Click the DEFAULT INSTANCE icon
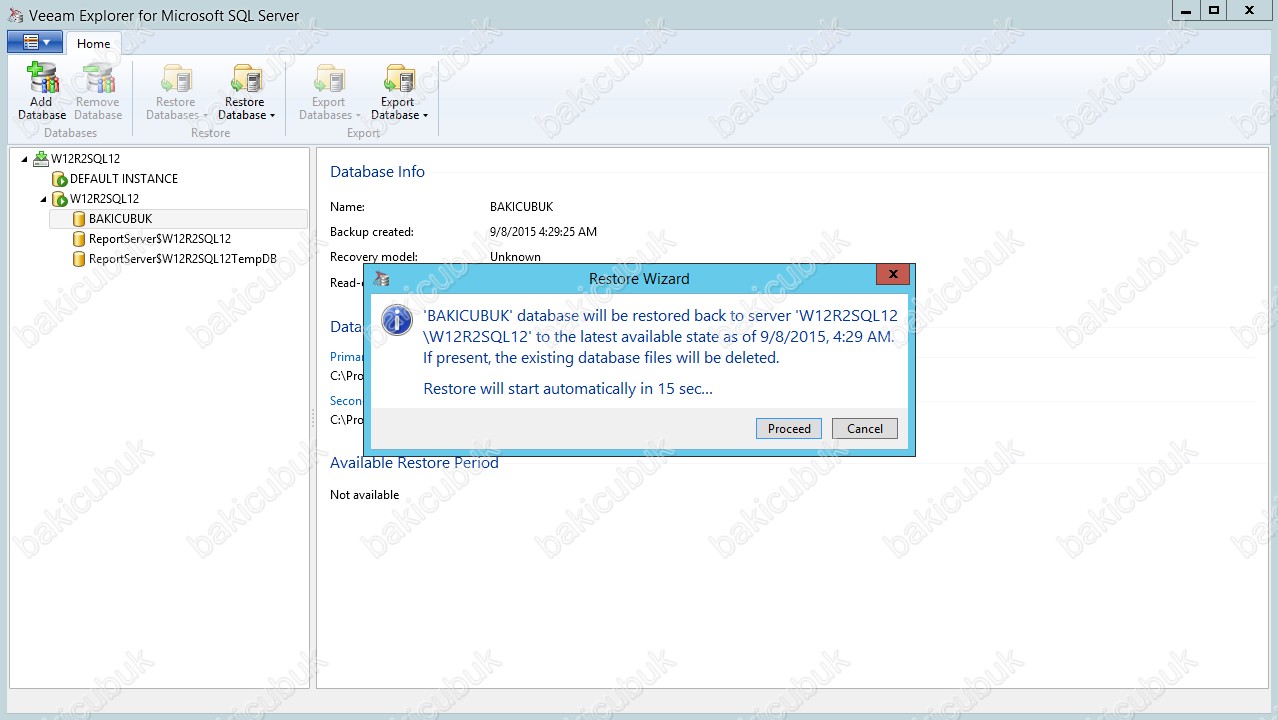The image size is (1278, 720). pyautogui.click(x=60, y=179)
